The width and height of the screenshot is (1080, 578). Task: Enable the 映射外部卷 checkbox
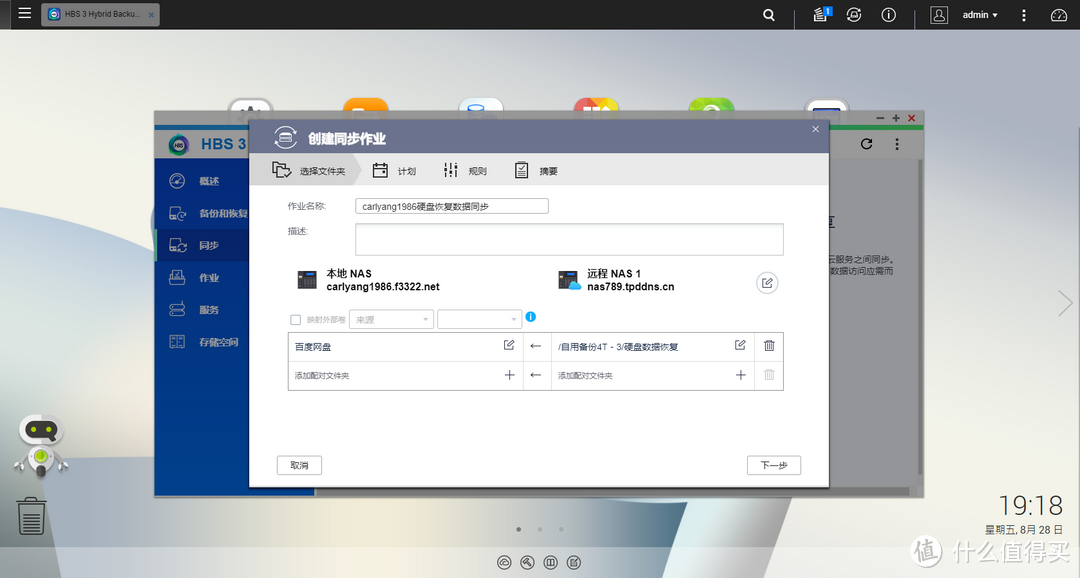tap(295, 320)
